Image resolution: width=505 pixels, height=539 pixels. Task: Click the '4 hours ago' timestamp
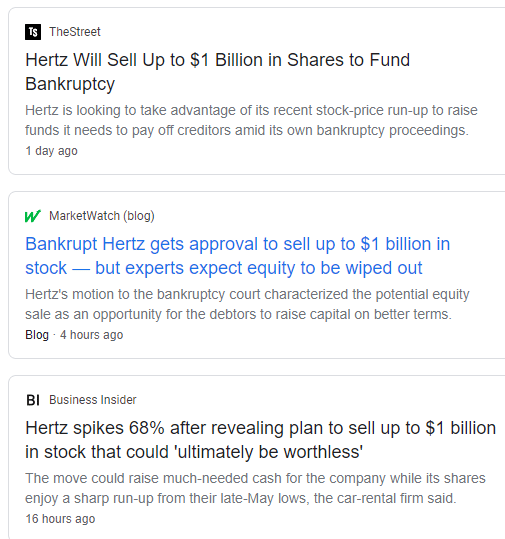(91, 335)
